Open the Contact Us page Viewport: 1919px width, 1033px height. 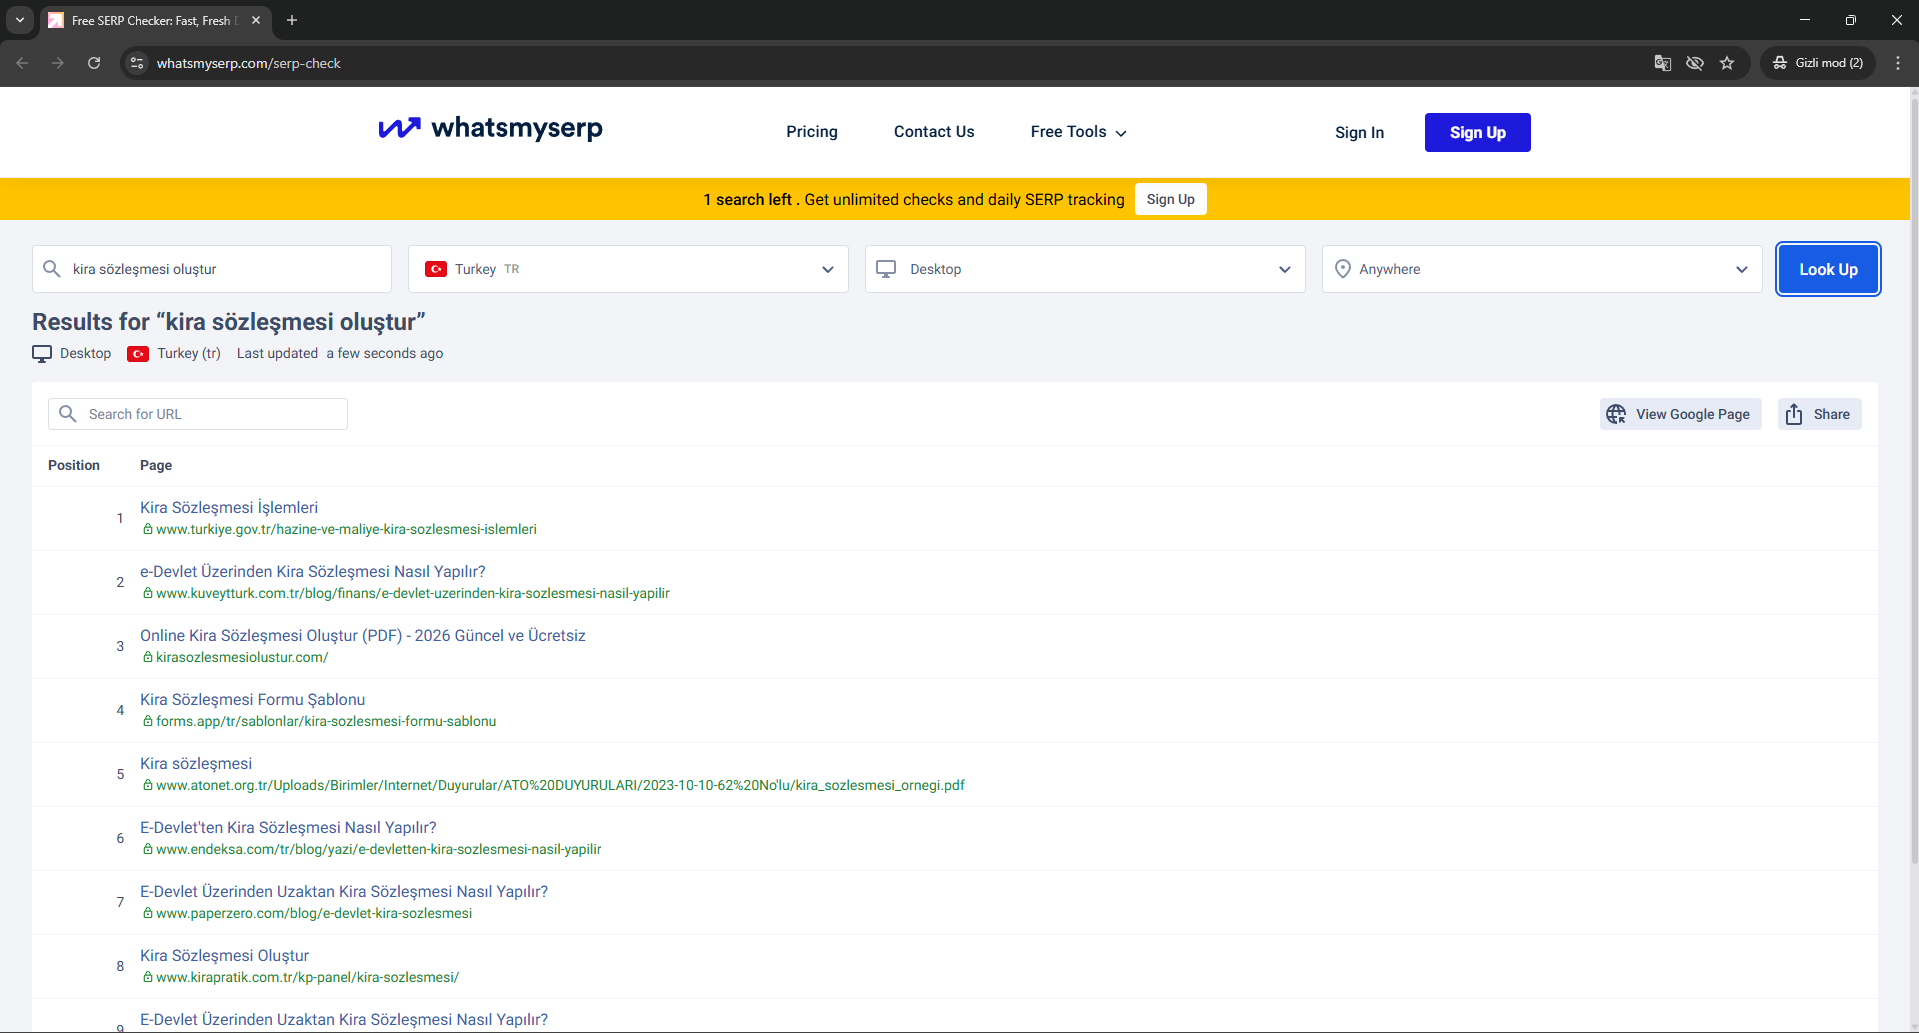tap(934, 132)
